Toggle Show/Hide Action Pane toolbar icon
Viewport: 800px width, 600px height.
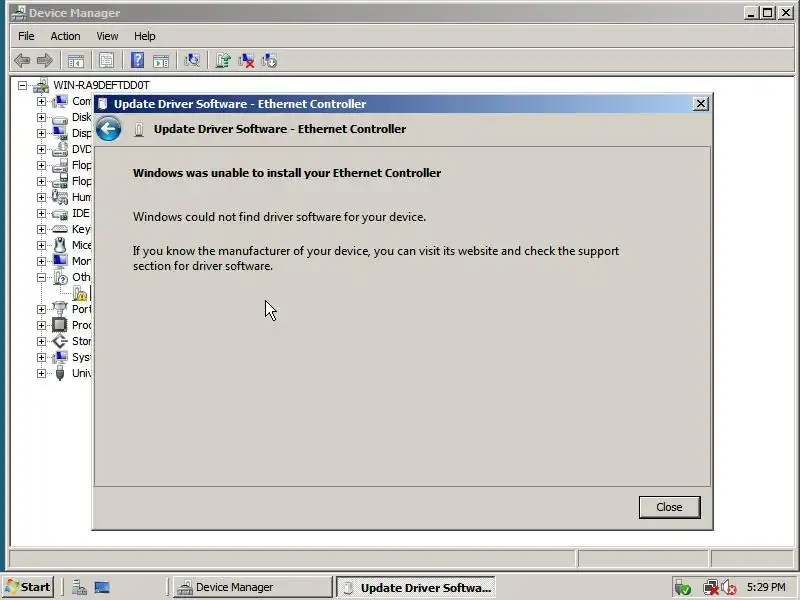pyautogui.click(x=161, y=61)
